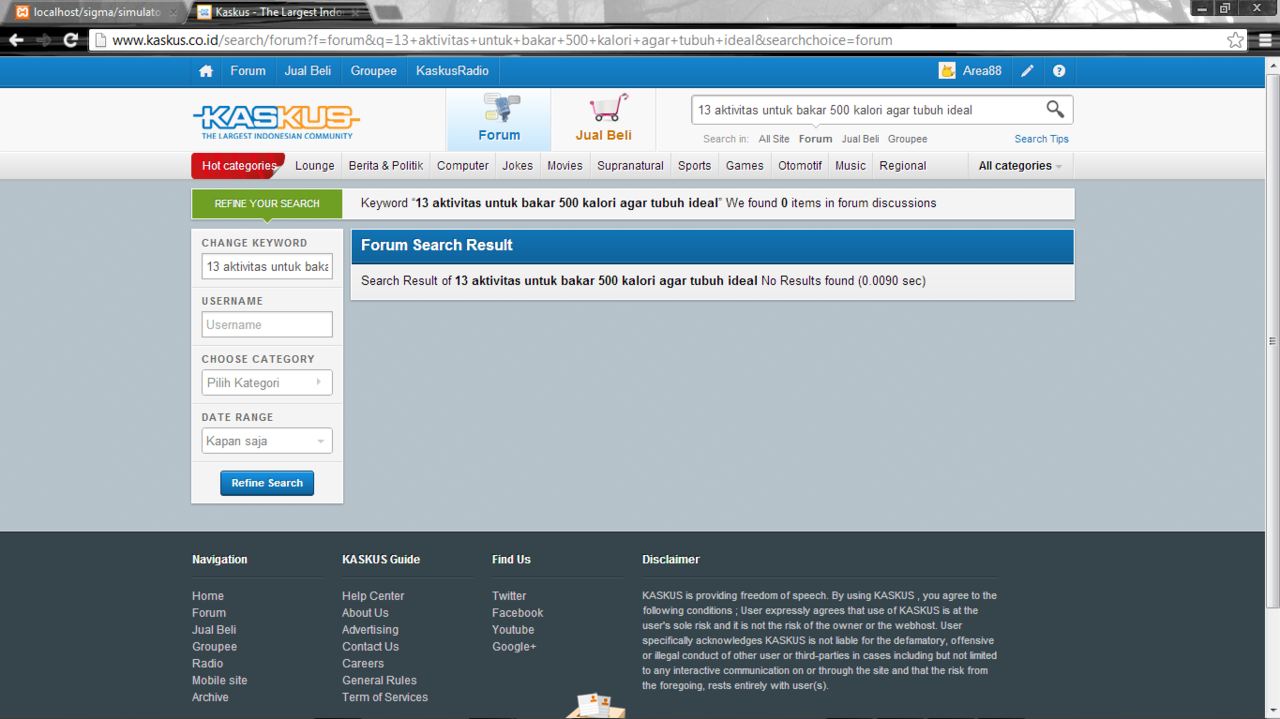
Task: Open the Forum section tab with icon
Action: [x=499, y=119]
